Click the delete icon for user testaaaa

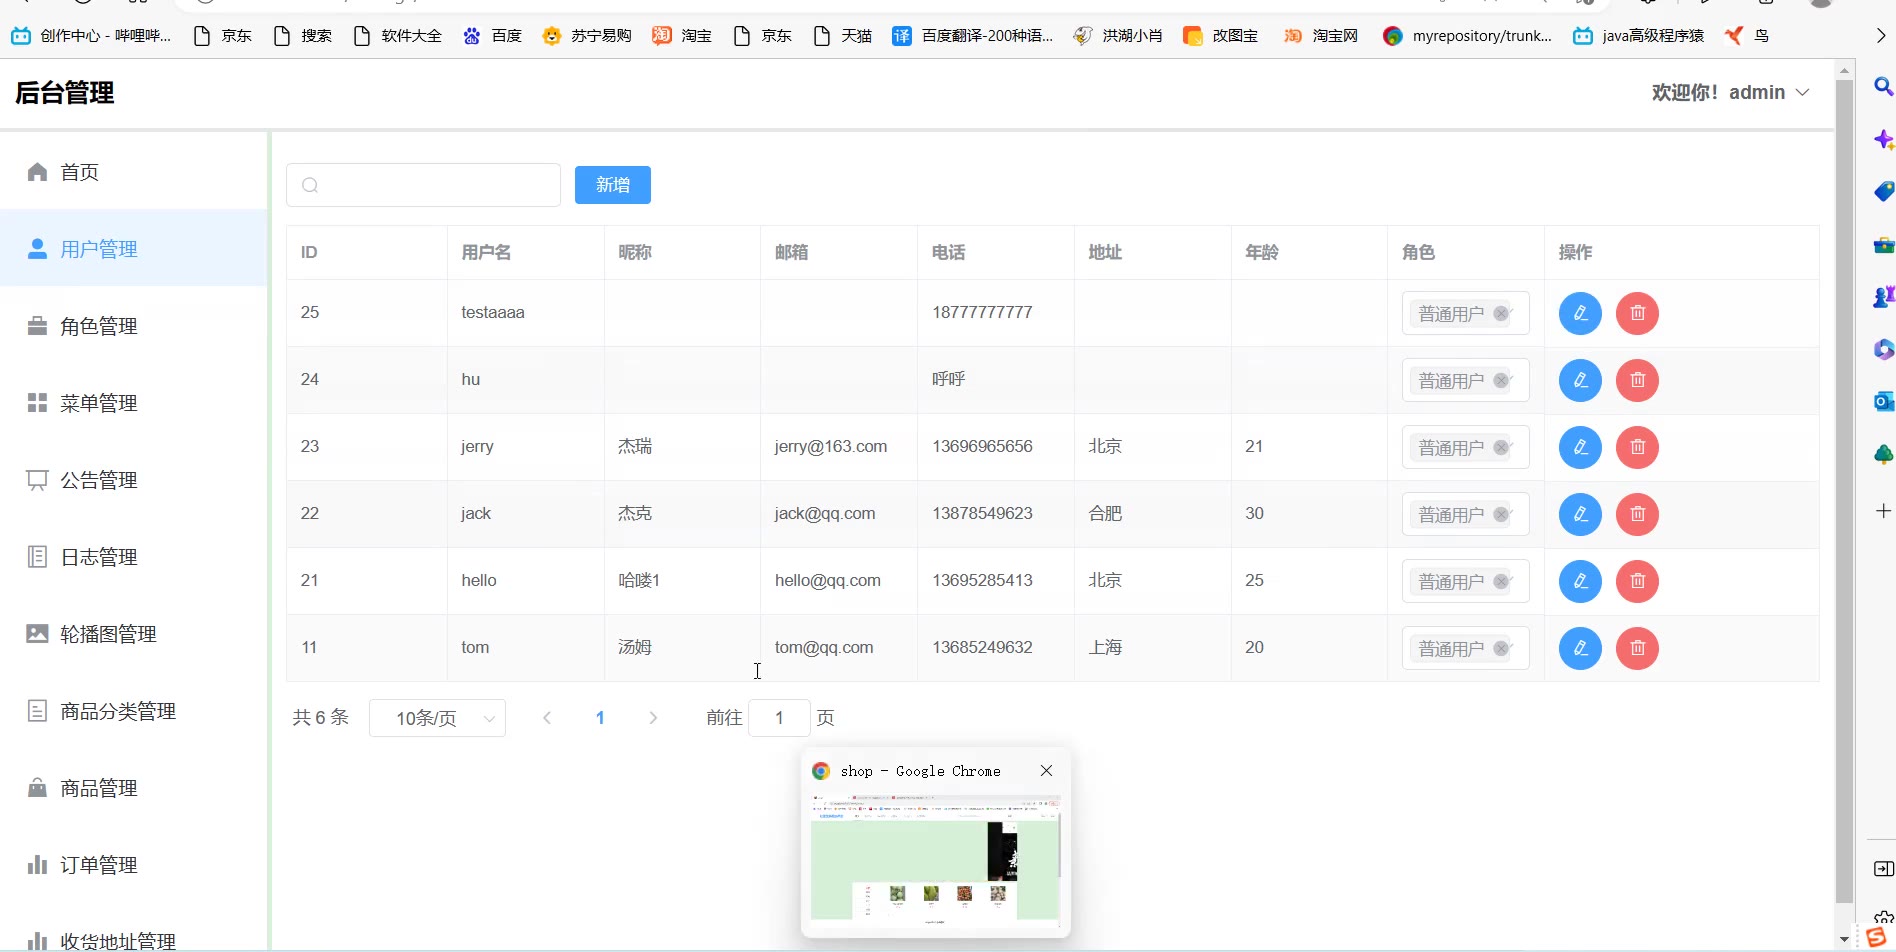1637,313
